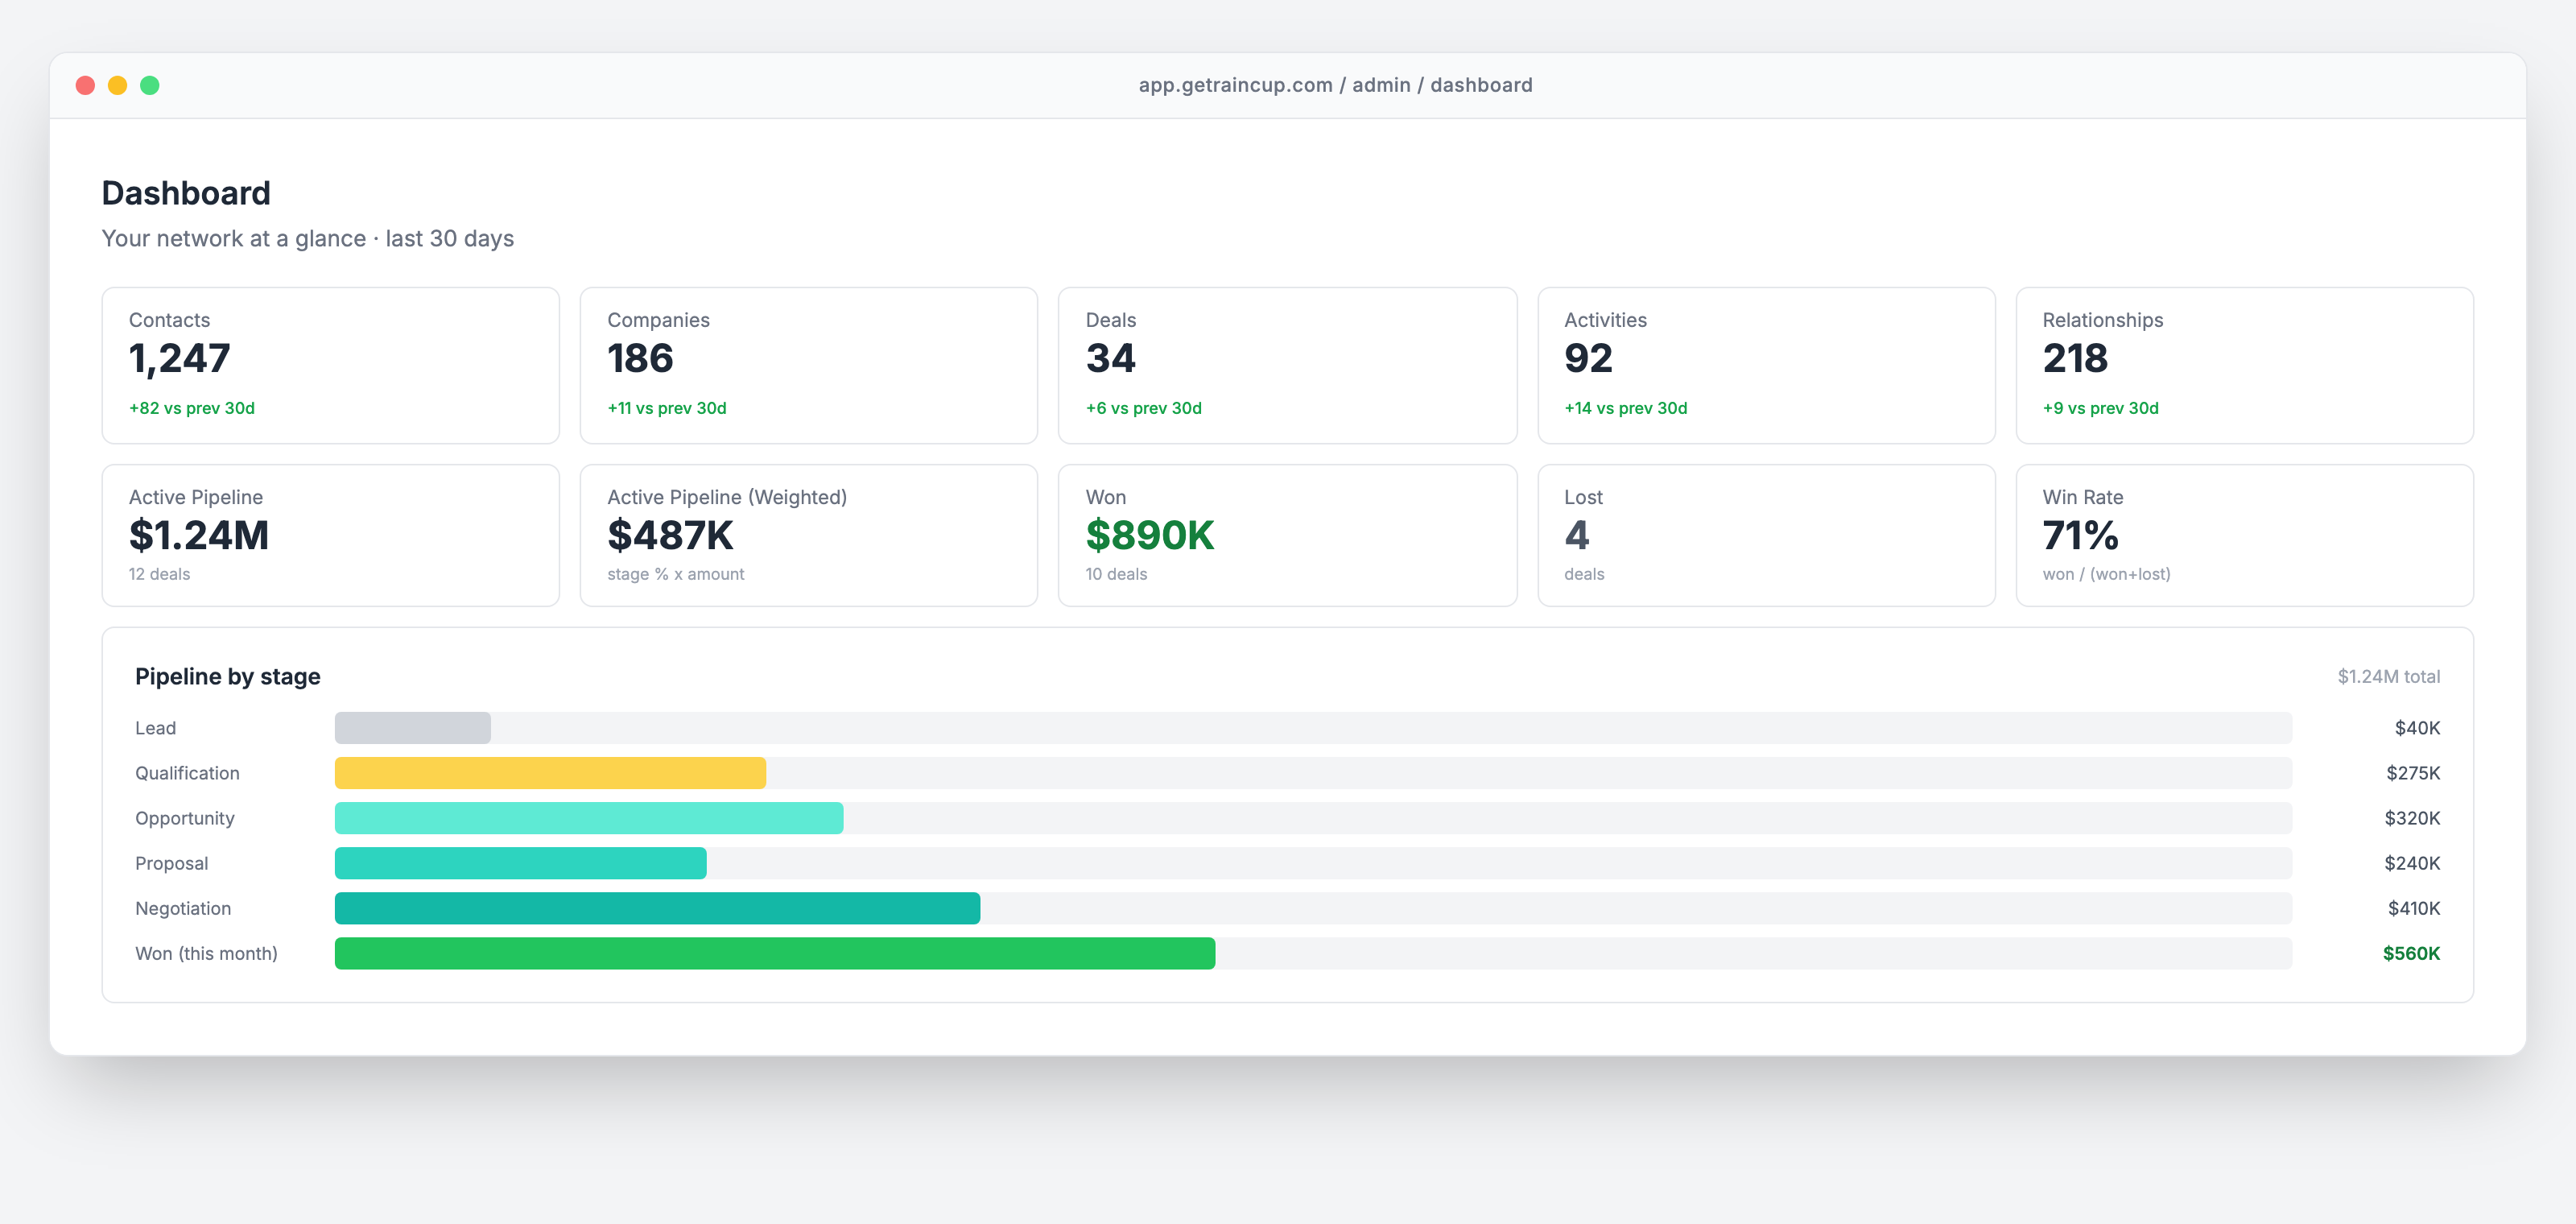Click the 'stage % x amount' caption
Viewport: 2576px width, 1224px height.
[676, 574]
